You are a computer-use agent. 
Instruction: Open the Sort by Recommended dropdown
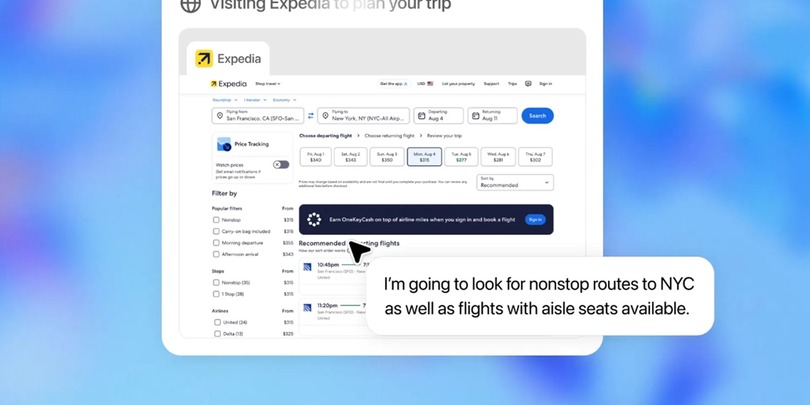pyautogui.click(x=515, y=182)
